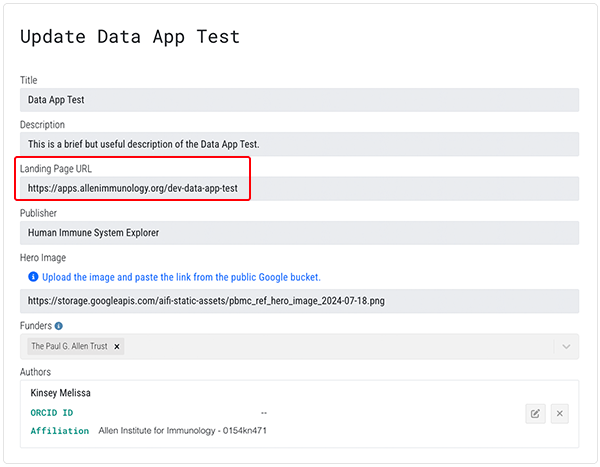
Task: Expand the Funders dropdown chevron
Action: (x=566, y=346)
